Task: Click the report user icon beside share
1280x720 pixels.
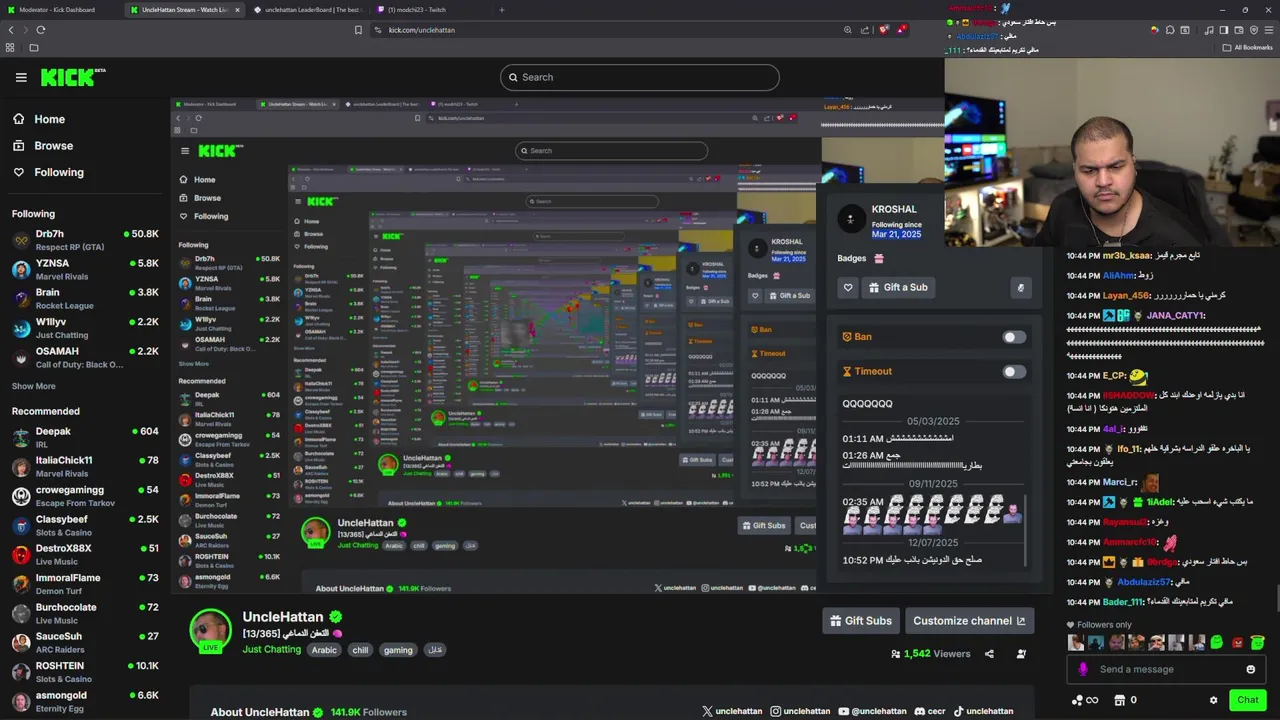Action: 1021,654
